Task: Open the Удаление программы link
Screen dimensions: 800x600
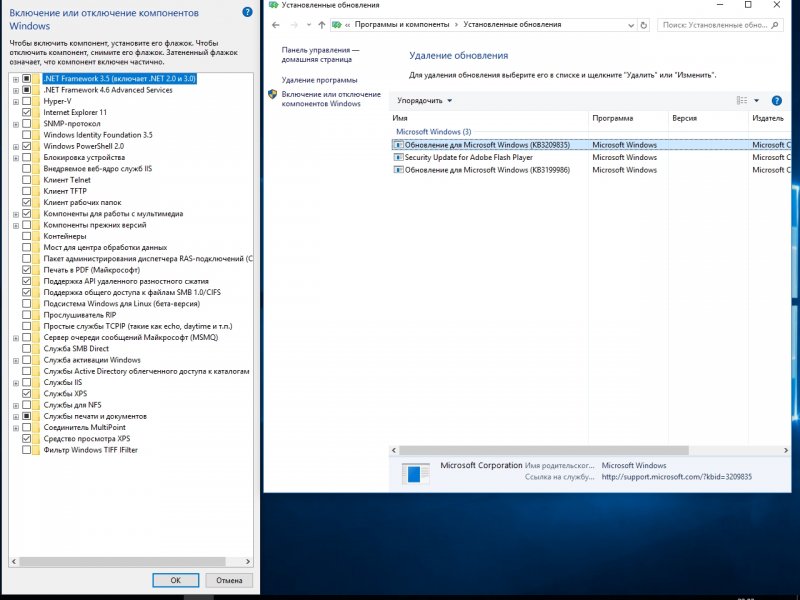Action: (x=319, y=80)
